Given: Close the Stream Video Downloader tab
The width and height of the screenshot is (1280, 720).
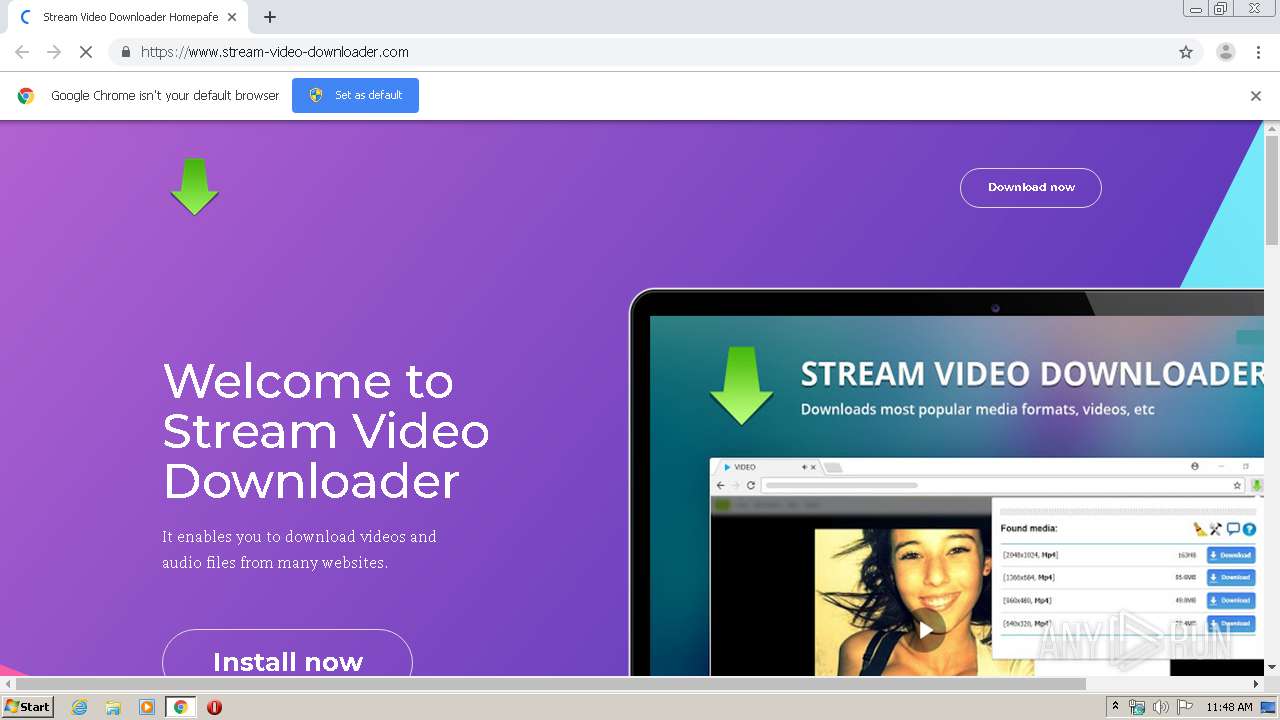Looking at the screenshot, I should (x=232, y=17).
